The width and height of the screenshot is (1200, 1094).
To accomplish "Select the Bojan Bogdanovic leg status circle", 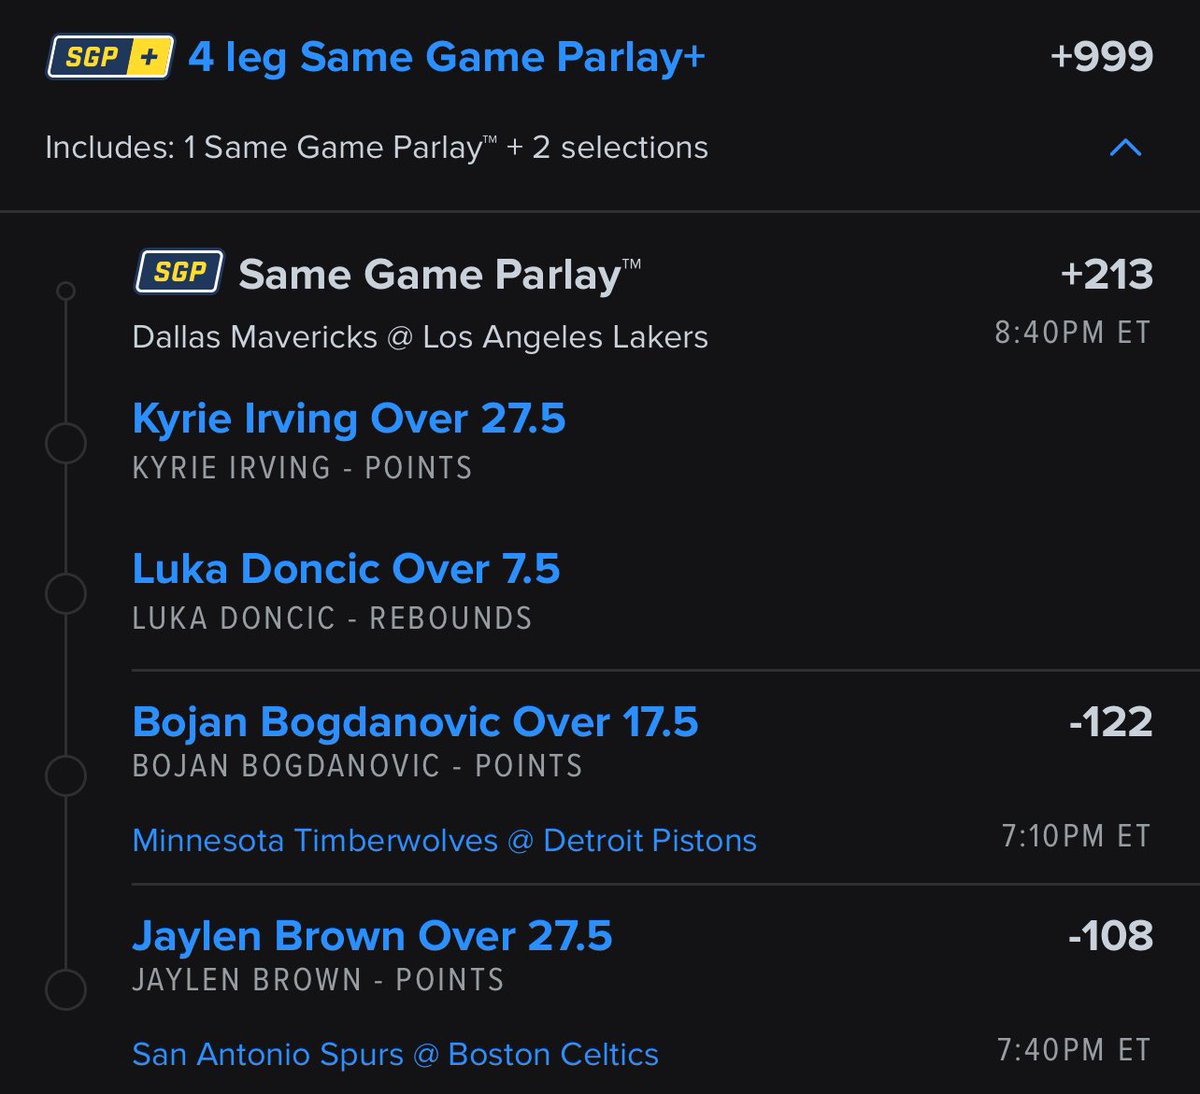I will pos(66,775).
